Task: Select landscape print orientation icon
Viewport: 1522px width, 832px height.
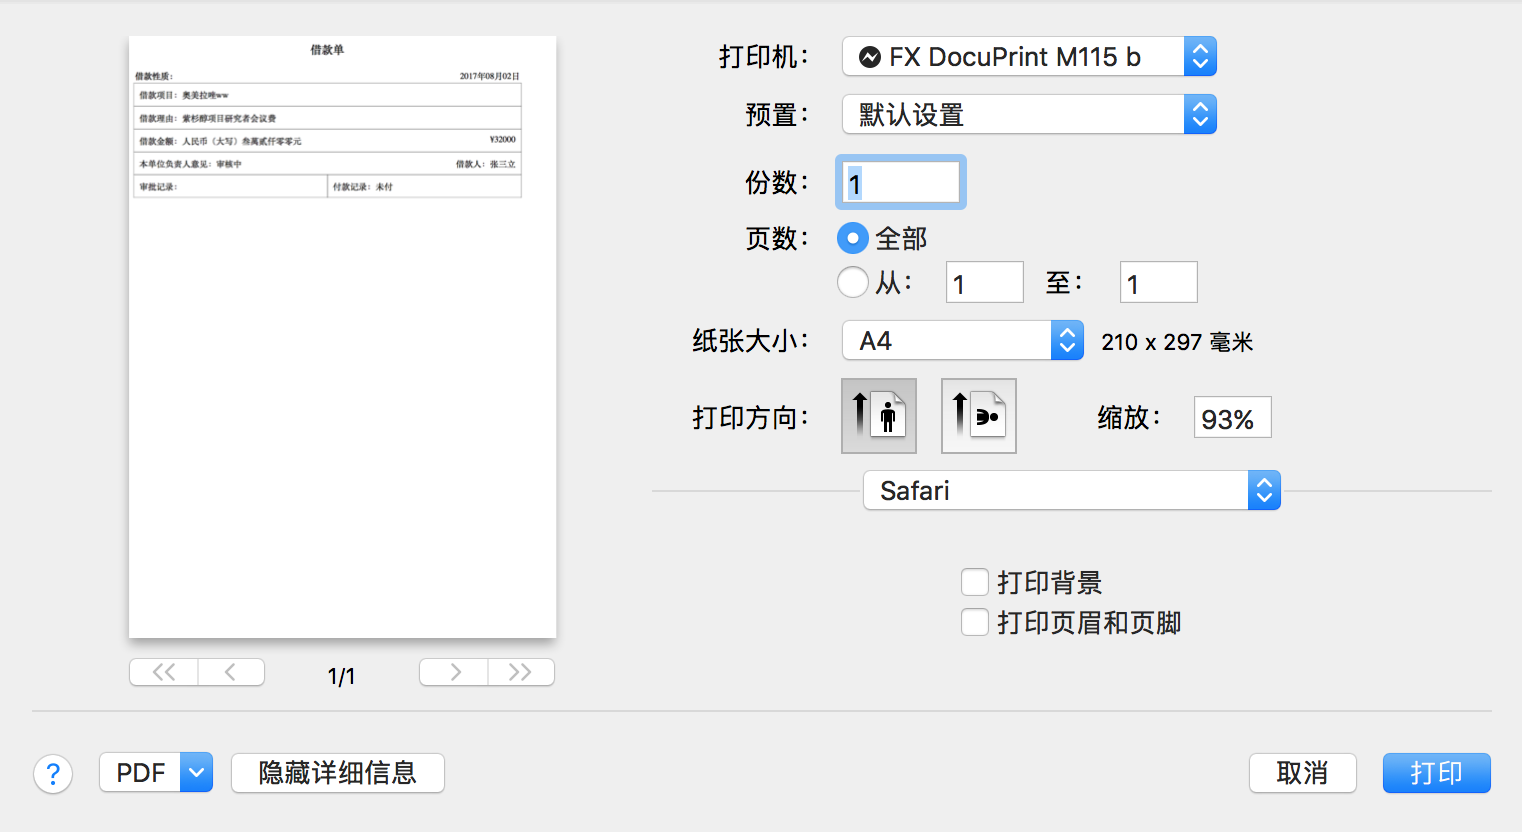Action: pyautogui.click(x=979, y=416)
